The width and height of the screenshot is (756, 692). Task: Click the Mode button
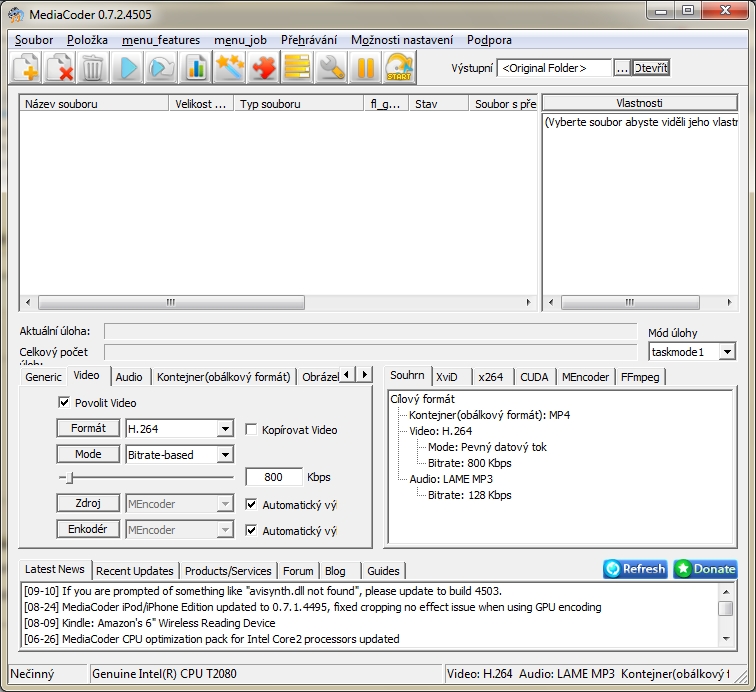88,454
